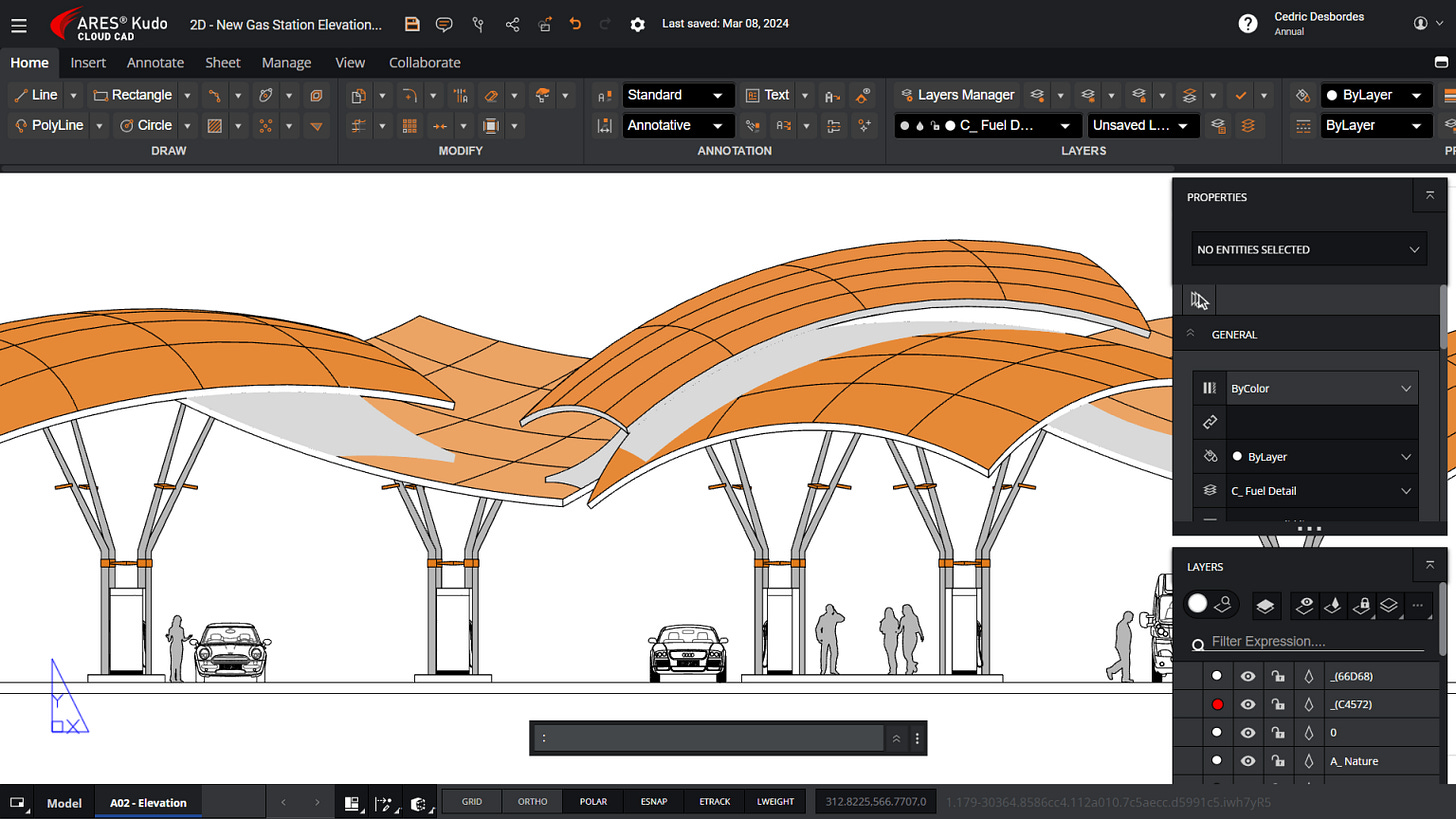1456x819 pixels.
Task: Select the Hatch tool icon
Action: [214, 126]
